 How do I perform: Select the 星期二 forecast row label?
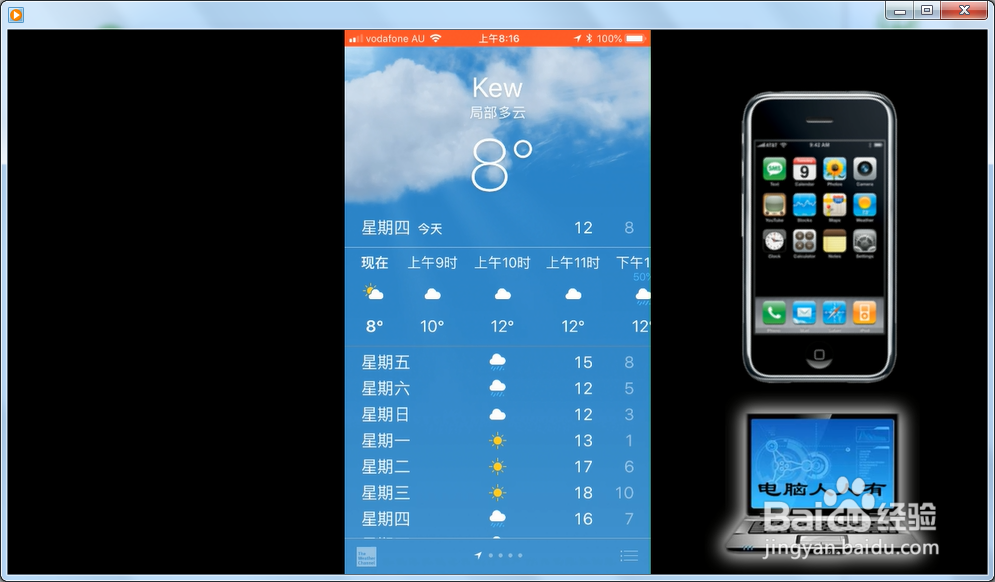coord(386,466)
